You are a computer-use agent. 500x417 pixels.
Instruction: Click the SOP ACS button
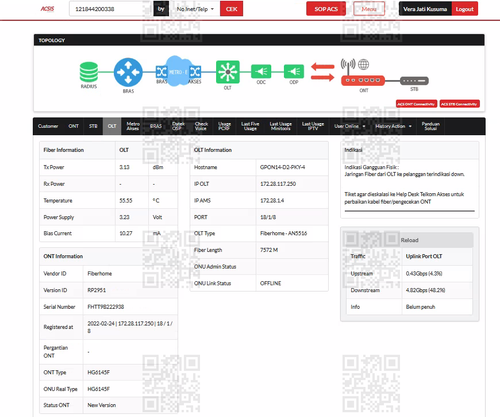click(x=326, y=9)
